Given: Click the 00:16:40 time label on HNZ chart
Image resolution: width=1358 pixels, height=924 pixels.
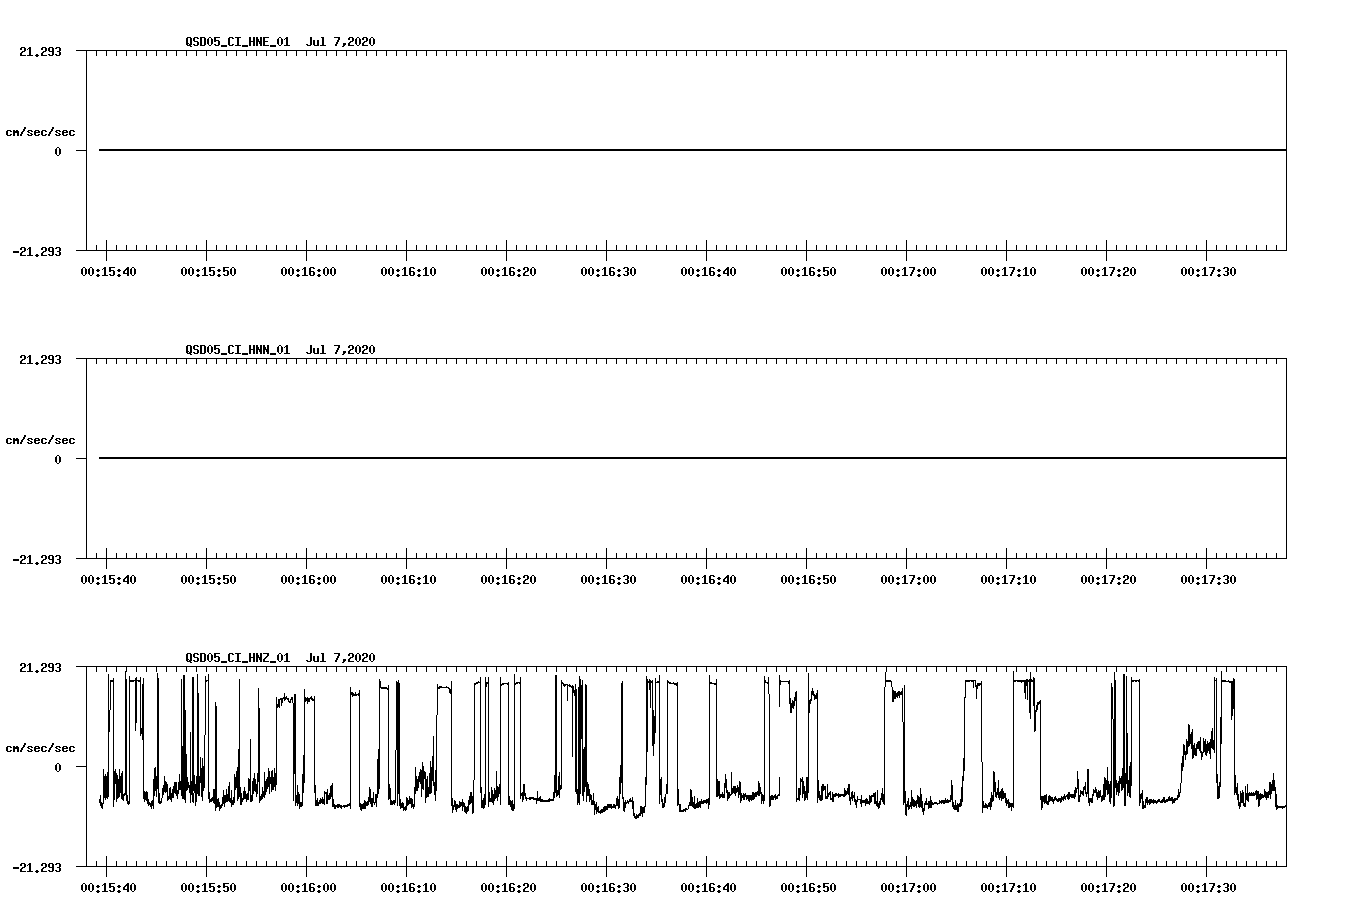Looking at the screenshot, I should pos(708,888).
